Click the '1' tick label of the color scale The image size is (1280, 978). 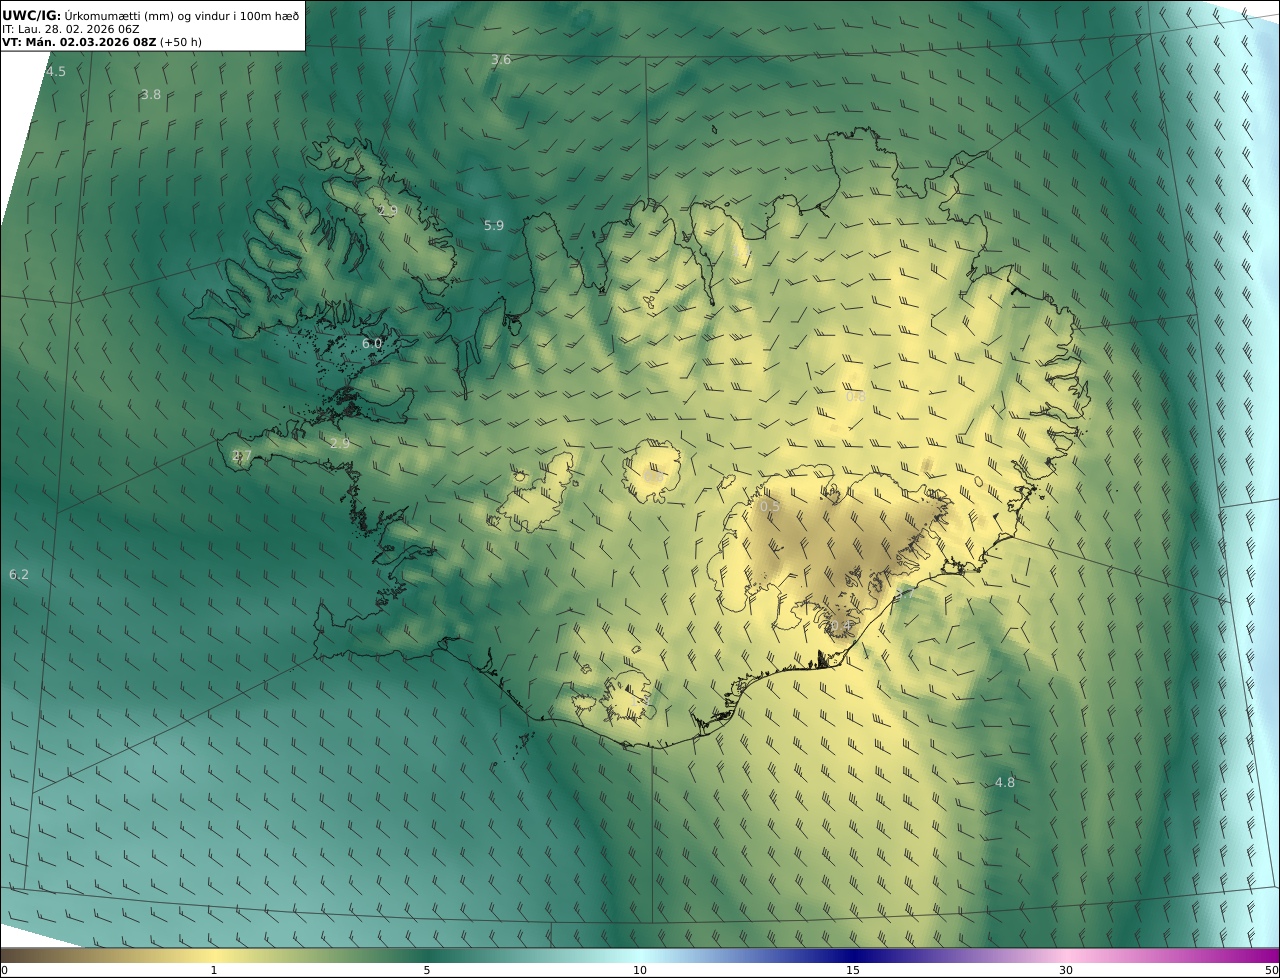(214, 970)
